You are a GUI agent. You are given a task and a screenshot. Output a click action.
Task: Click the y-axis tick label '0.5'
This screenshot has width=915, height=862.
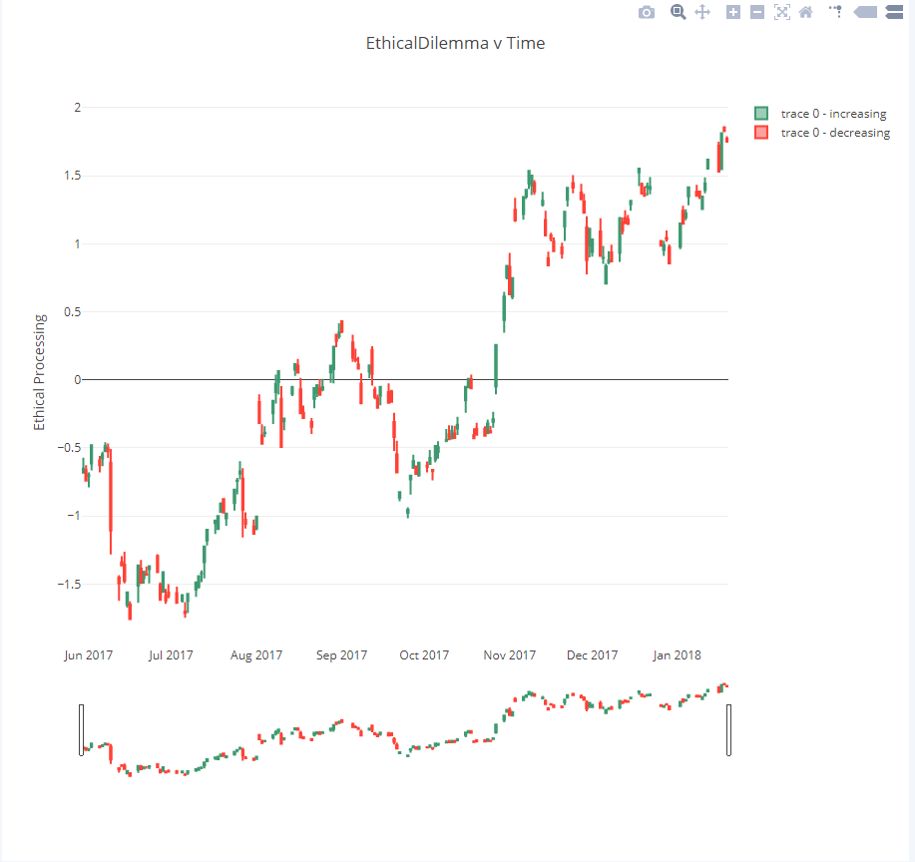[x=72, y=312]
